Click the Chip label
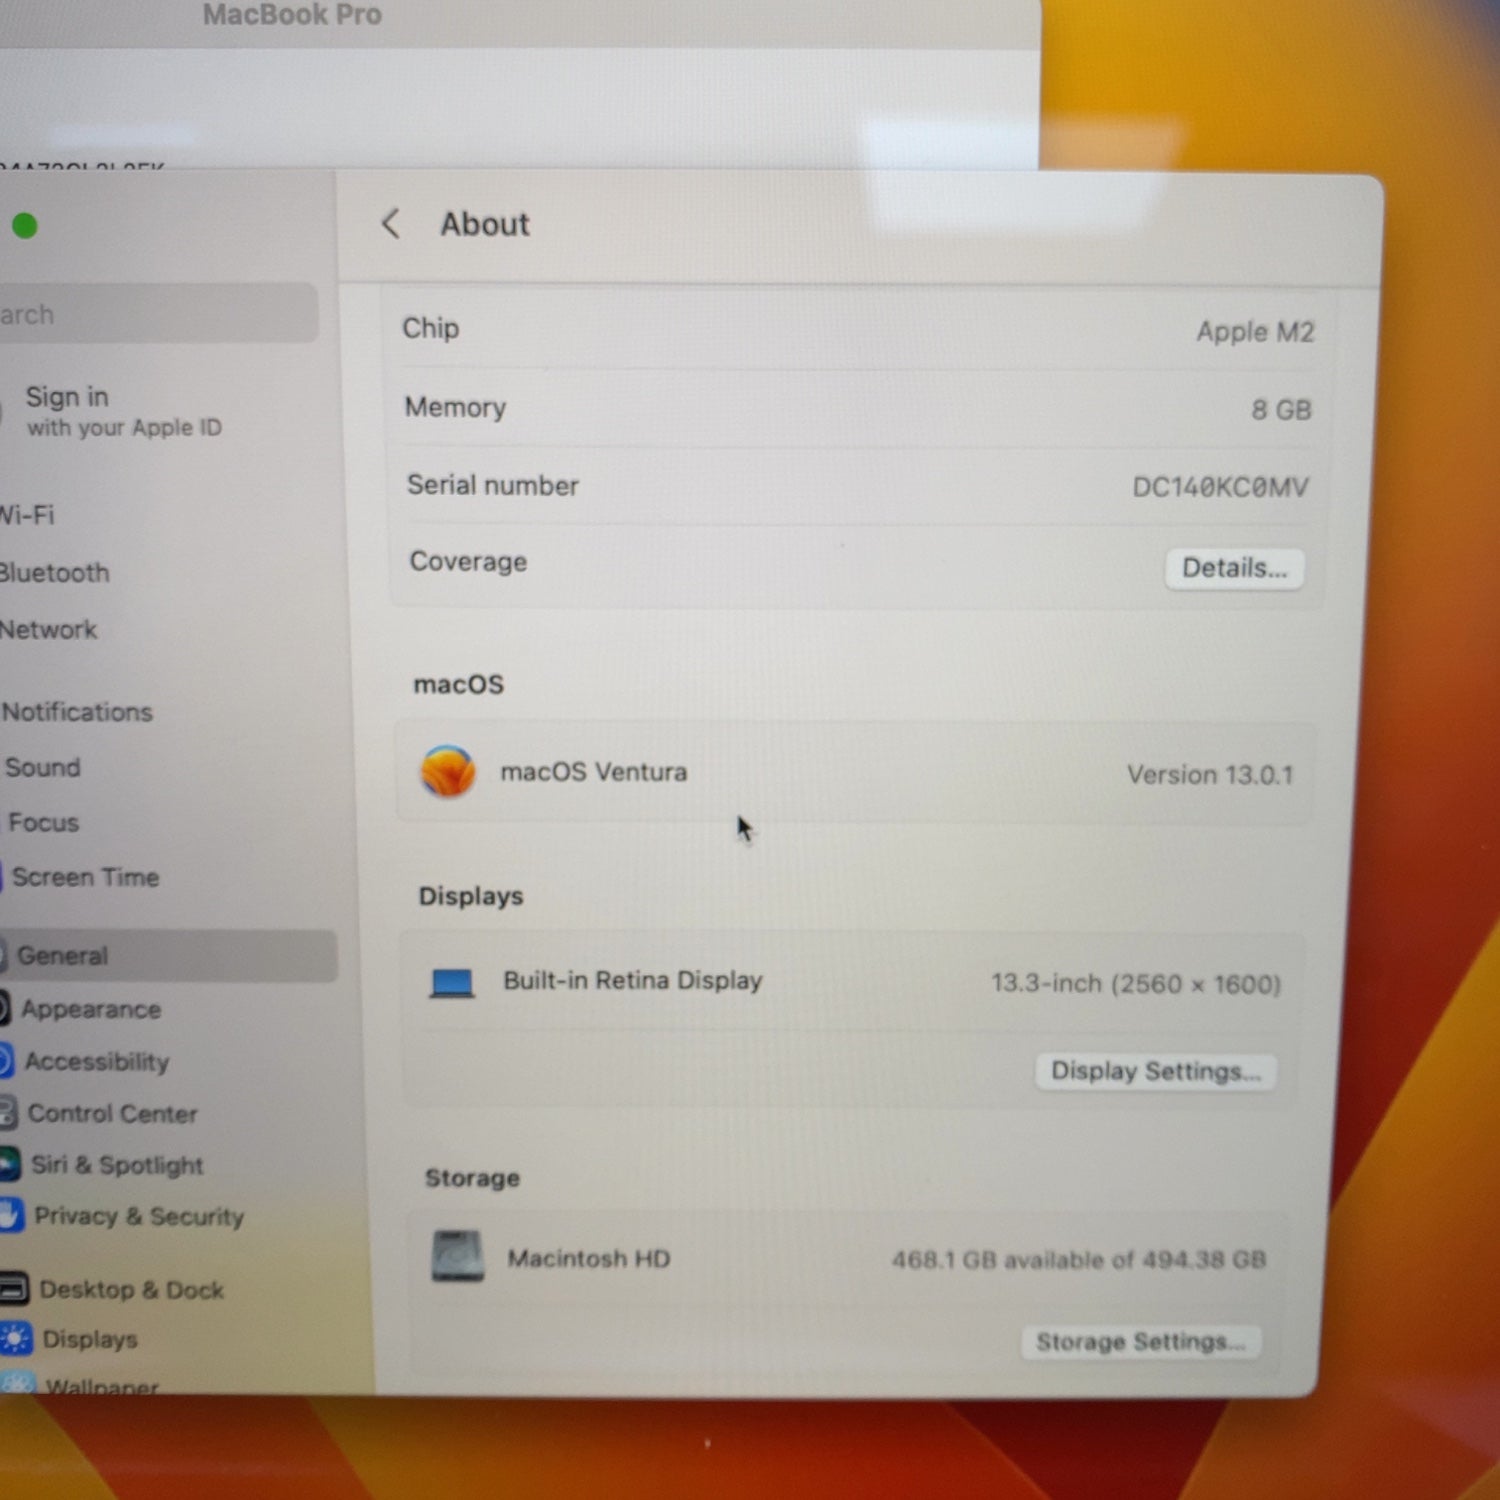 point(431,328)
